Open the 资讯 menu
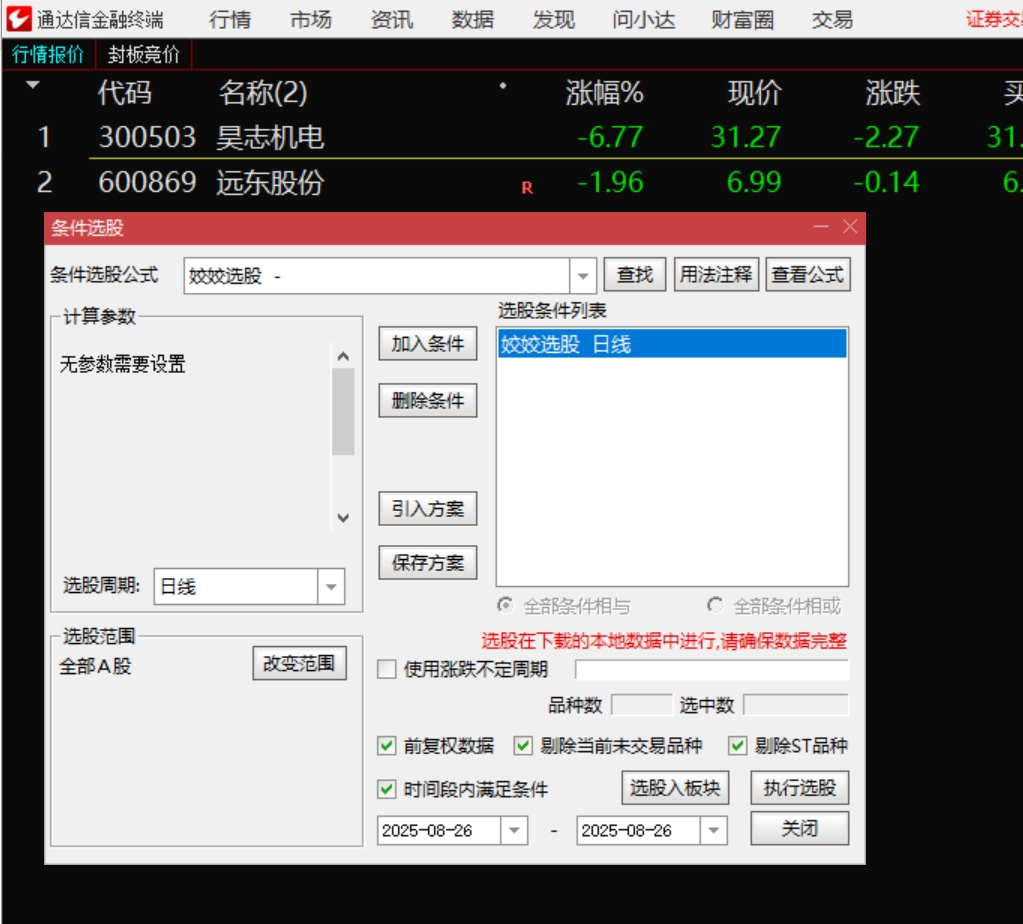Screen dimensions: 1023x924 [391, 20]
